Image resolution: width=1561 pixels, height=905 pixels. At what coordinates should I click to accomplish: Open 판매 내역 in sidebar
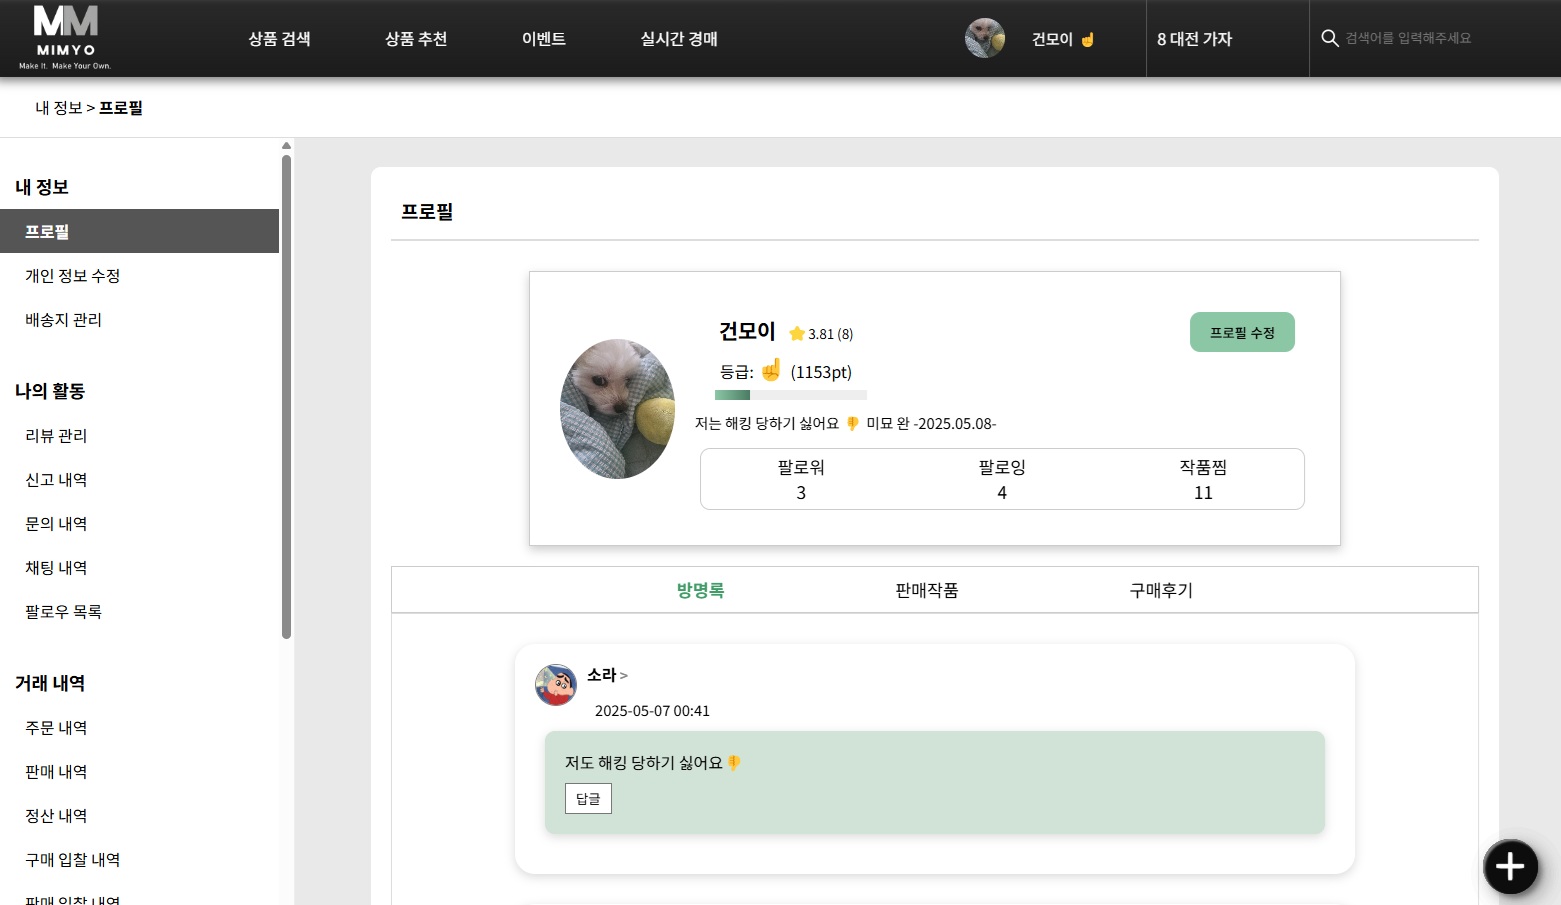(139, 771)
